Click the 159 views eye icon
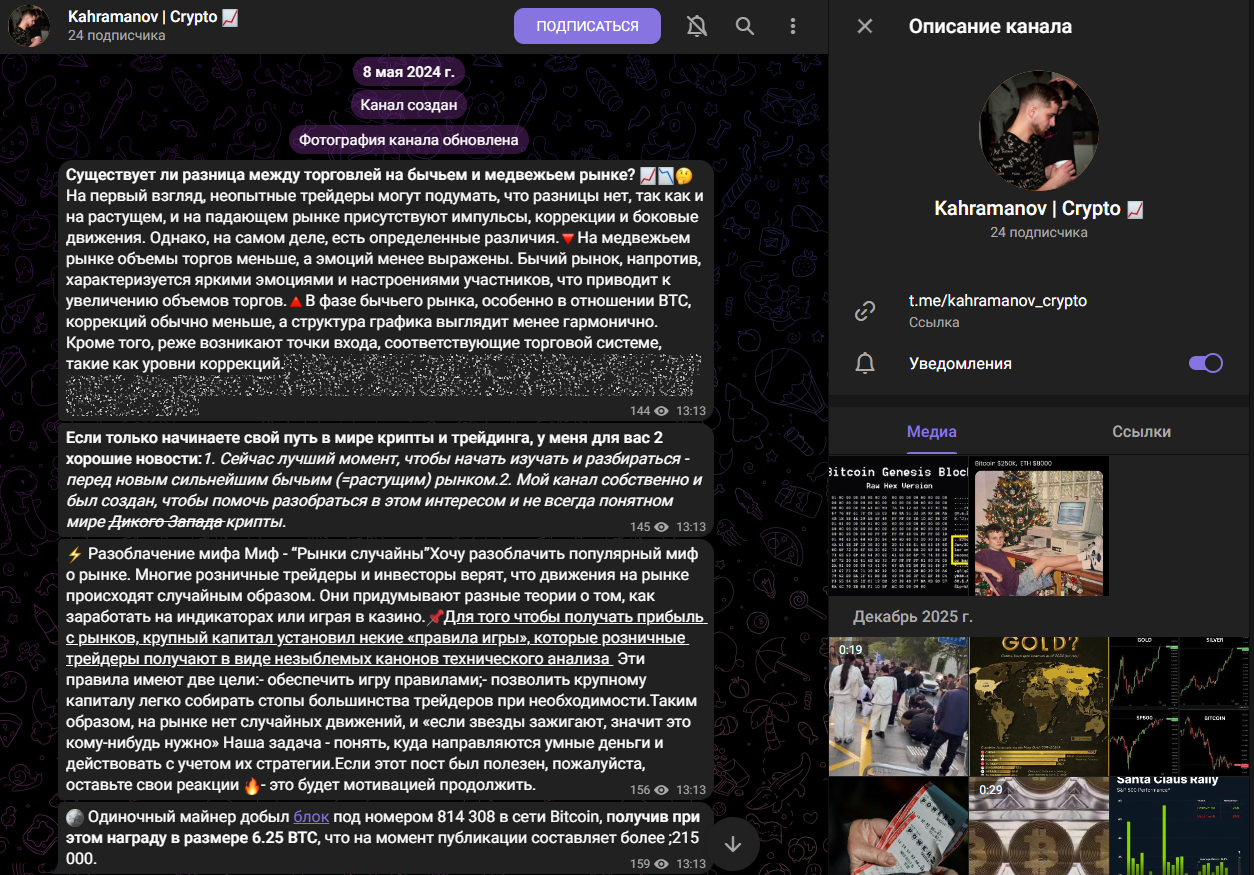Image resolution: width=1254 pixels, height=875 pixels. tap(661, 863)
